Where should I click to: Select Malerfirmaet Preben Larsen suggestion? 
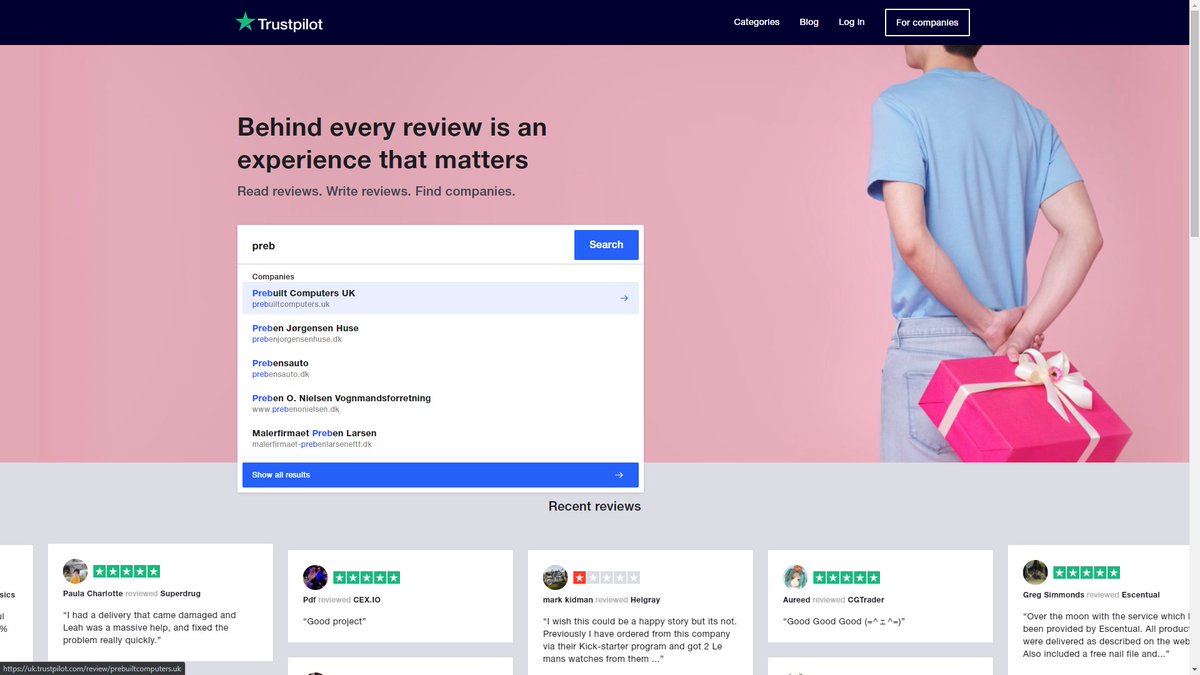[x=440, y=438]
